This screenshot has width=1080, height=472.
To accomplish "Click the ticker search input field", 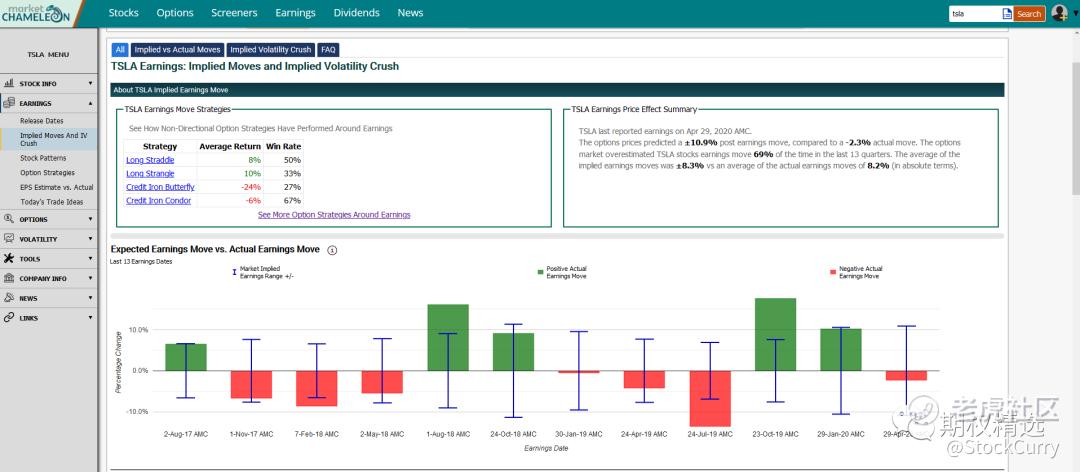I will [x=975, y=14].
